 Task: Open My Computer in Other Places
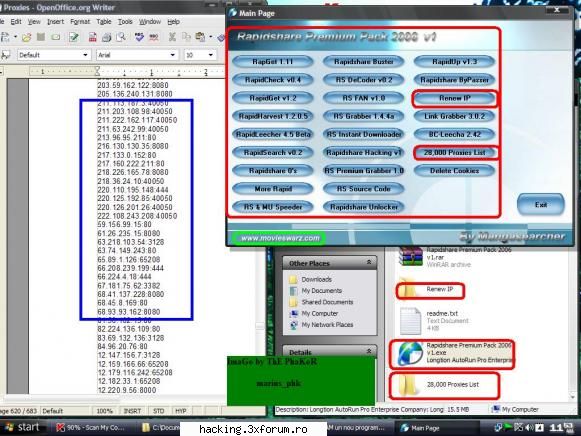click(319, 313)
